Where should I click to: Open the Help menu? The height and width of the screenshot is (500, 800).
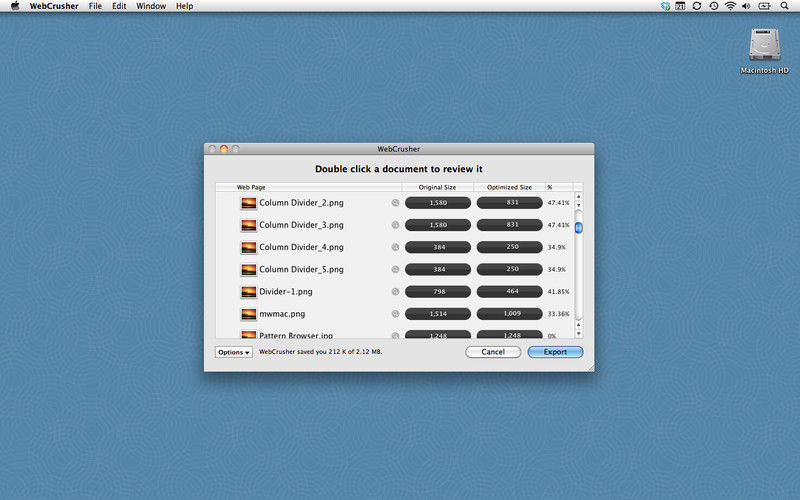pos(185,6)
